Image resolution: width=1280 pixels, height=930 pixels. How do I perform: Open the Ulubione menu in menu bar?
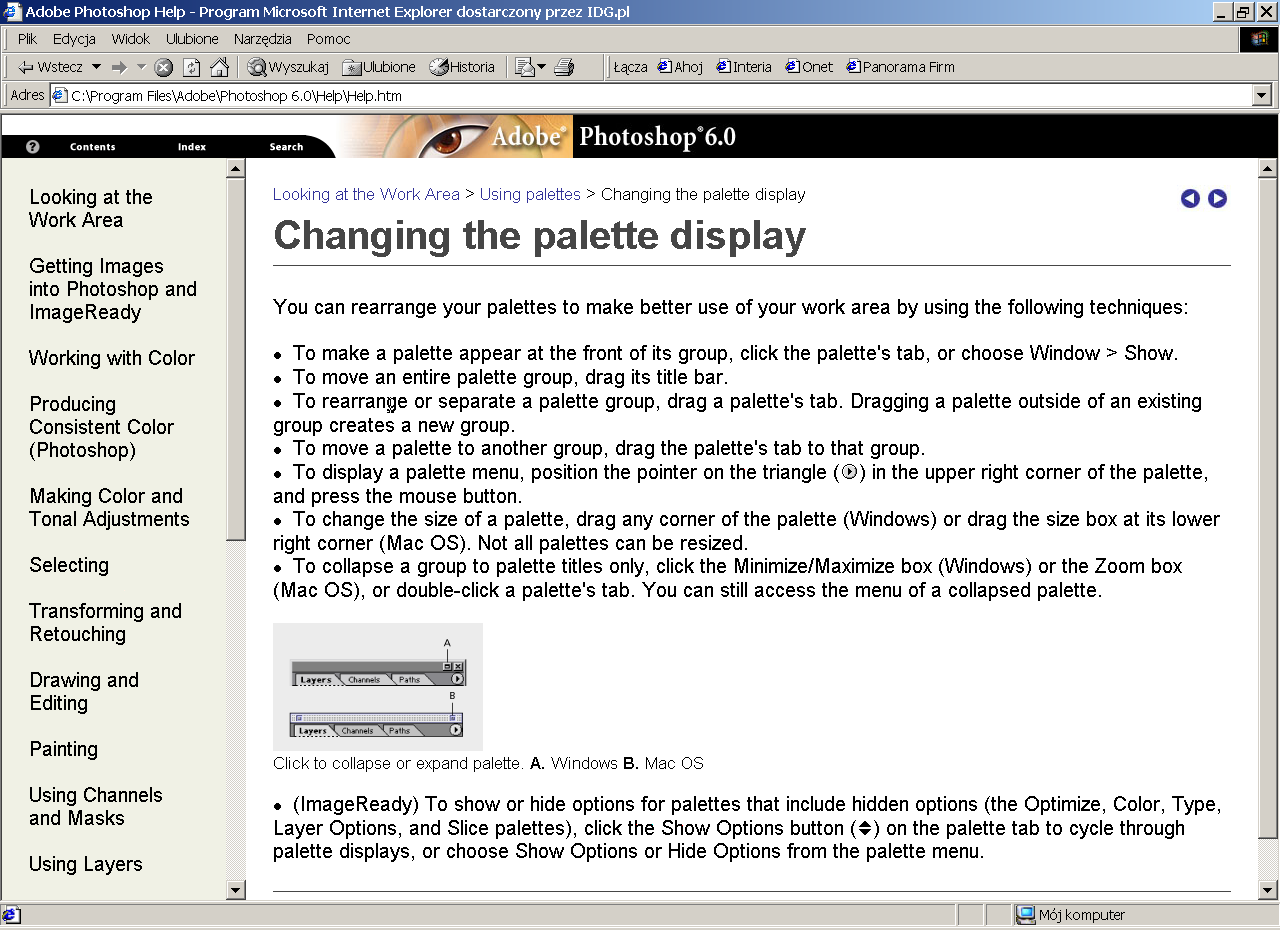tap(192, 39)
